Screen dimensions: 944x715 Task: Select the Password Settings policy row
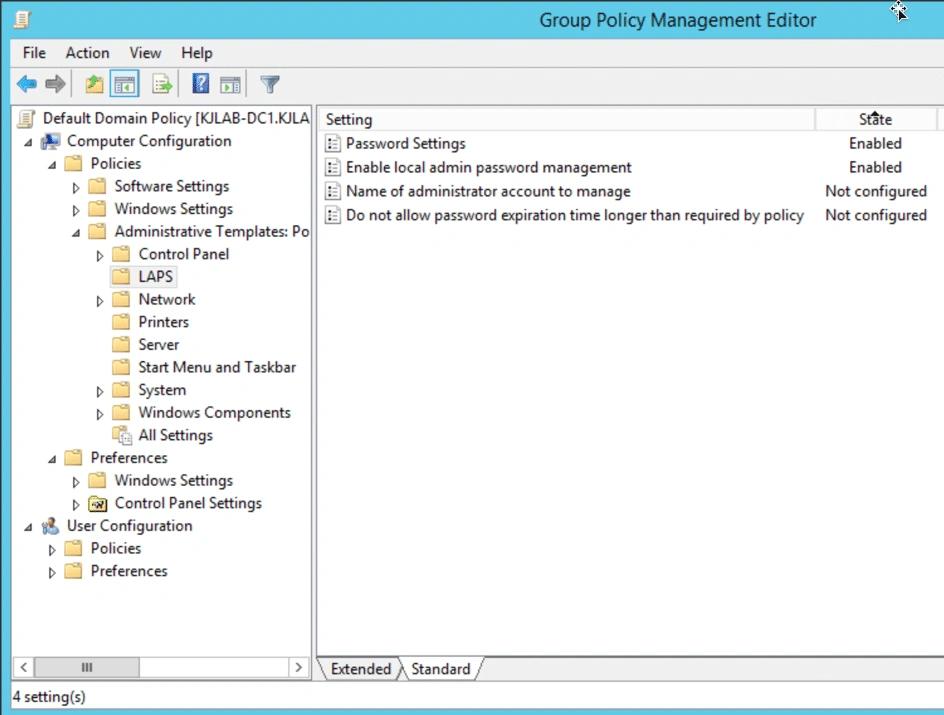[630, 143]
